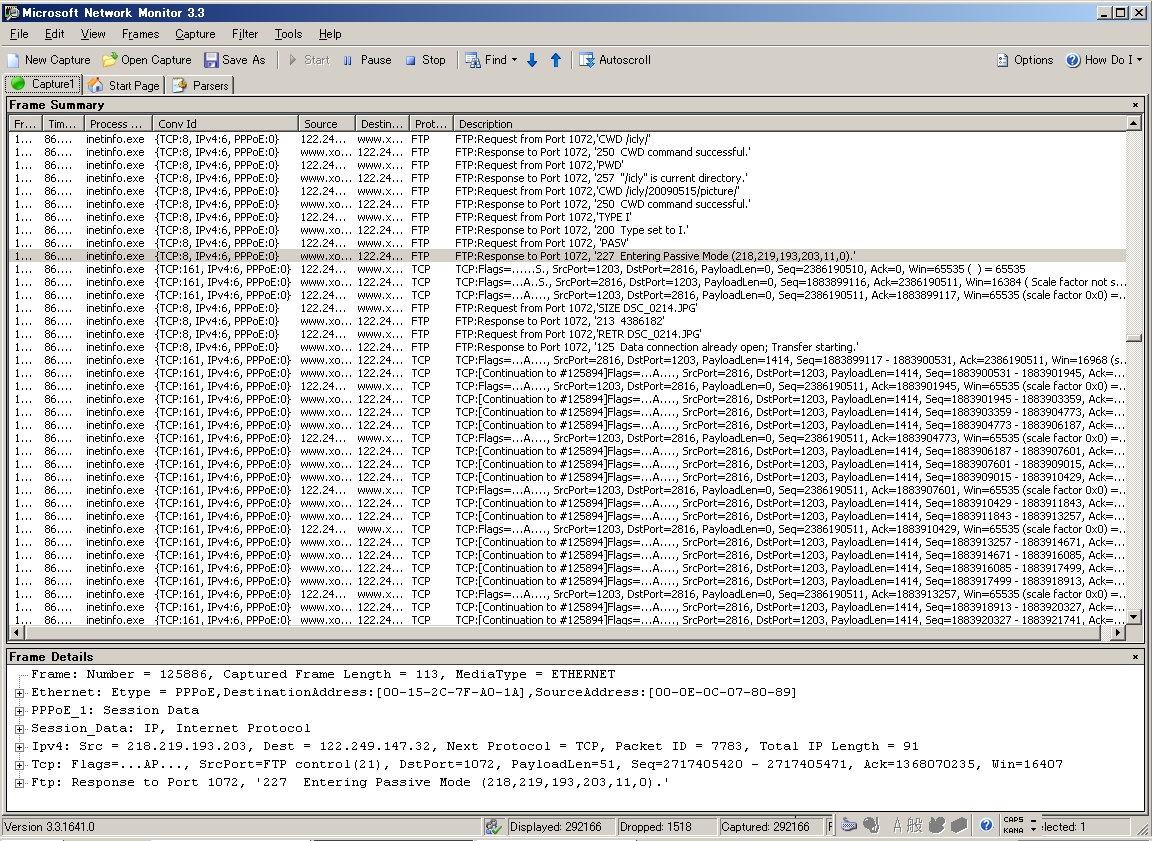Switch to the Start Page tab
The image size is (1152, 841).
[x=123, y=85]
